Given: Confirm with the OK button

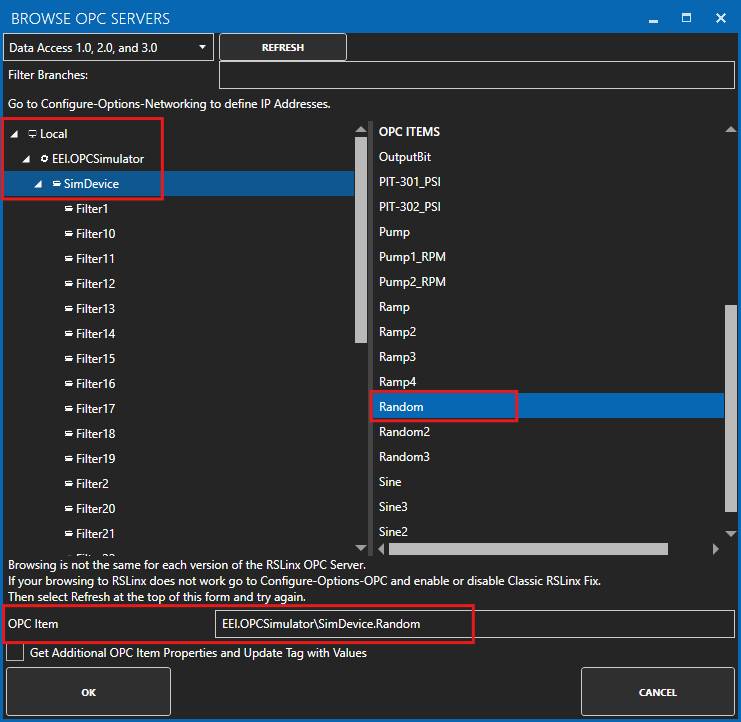Looking at the screenshot, I should point(88,692).
